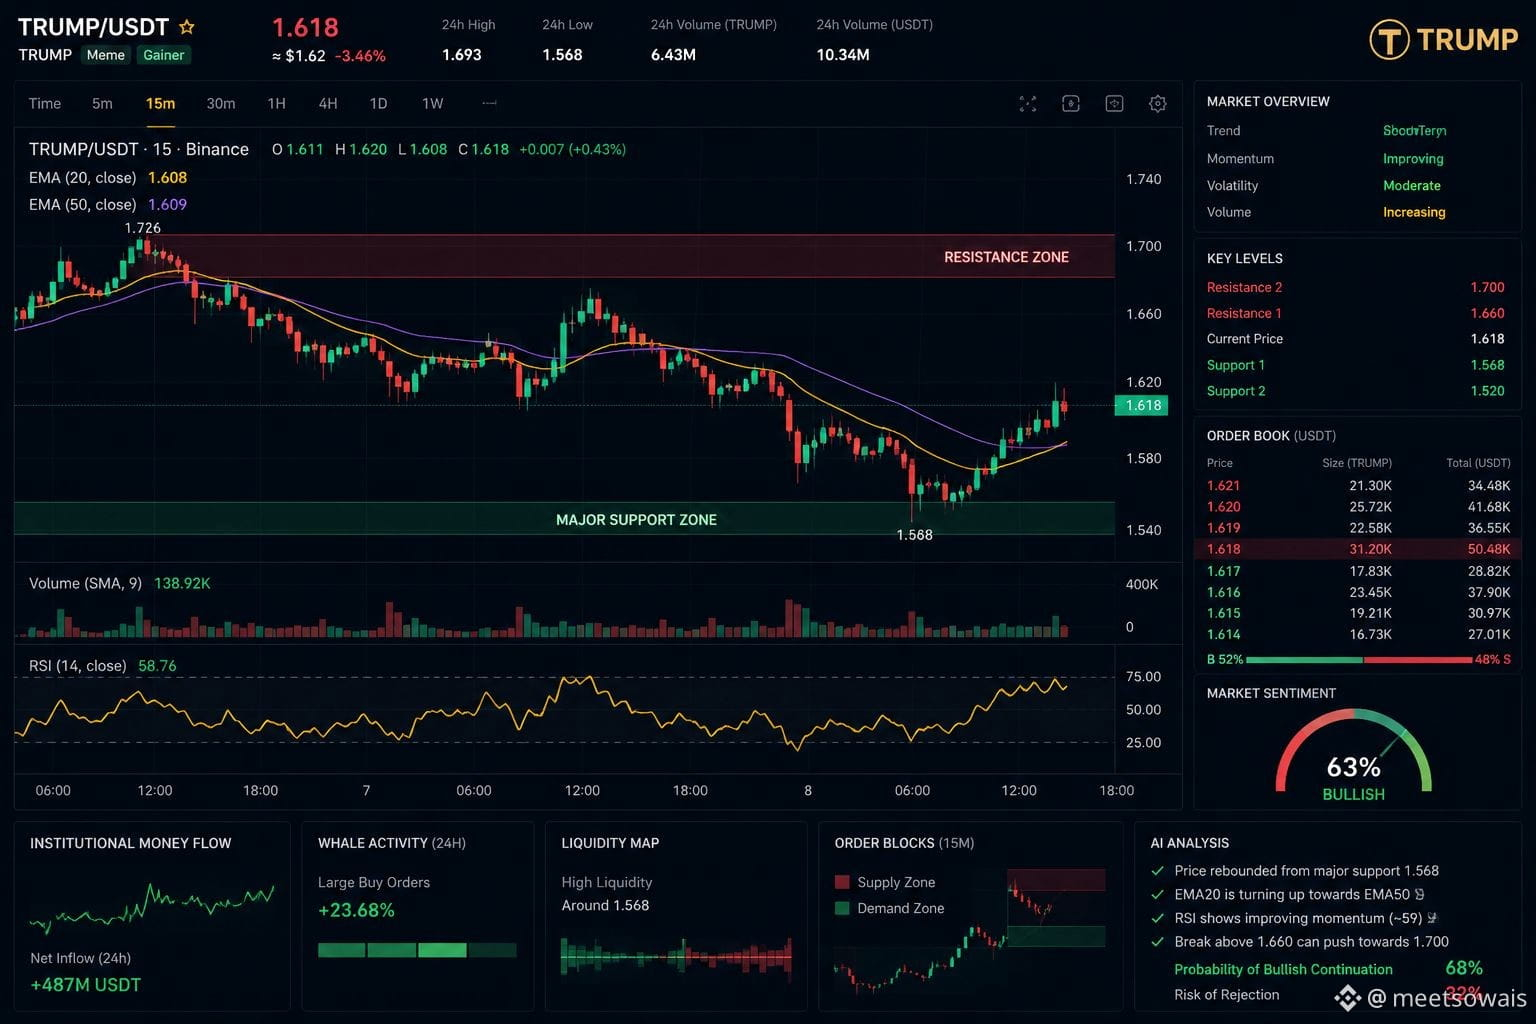Click checkmark beside 'EMA20 is turning up'
Image resolution: width=1536 pixels, height=1024 pixels.
[x=1158, y=894]
